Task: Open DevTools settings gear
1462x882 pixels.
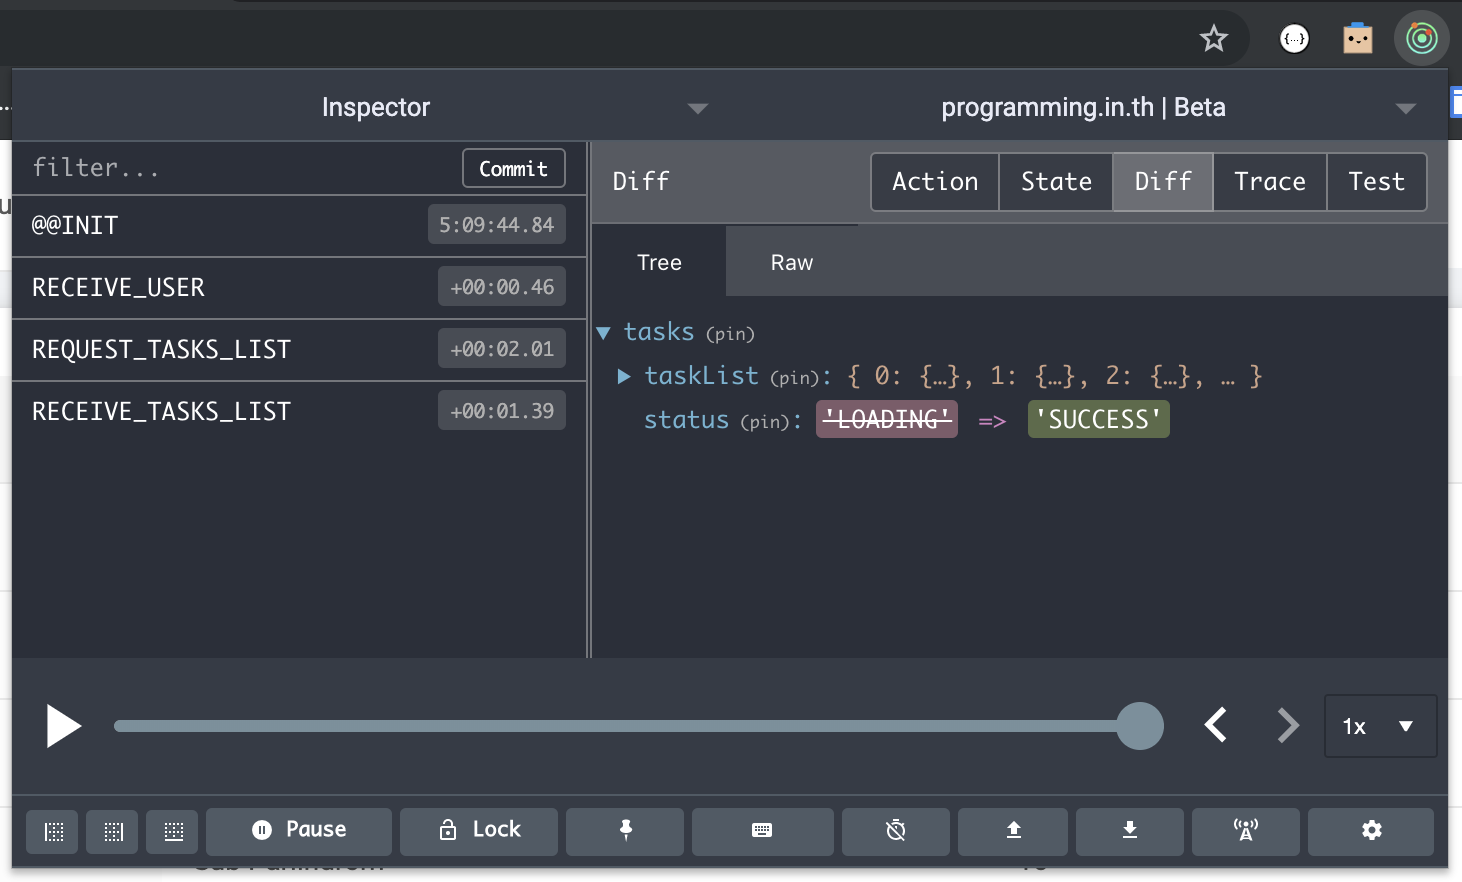Action: click(x=1371, y=831)
